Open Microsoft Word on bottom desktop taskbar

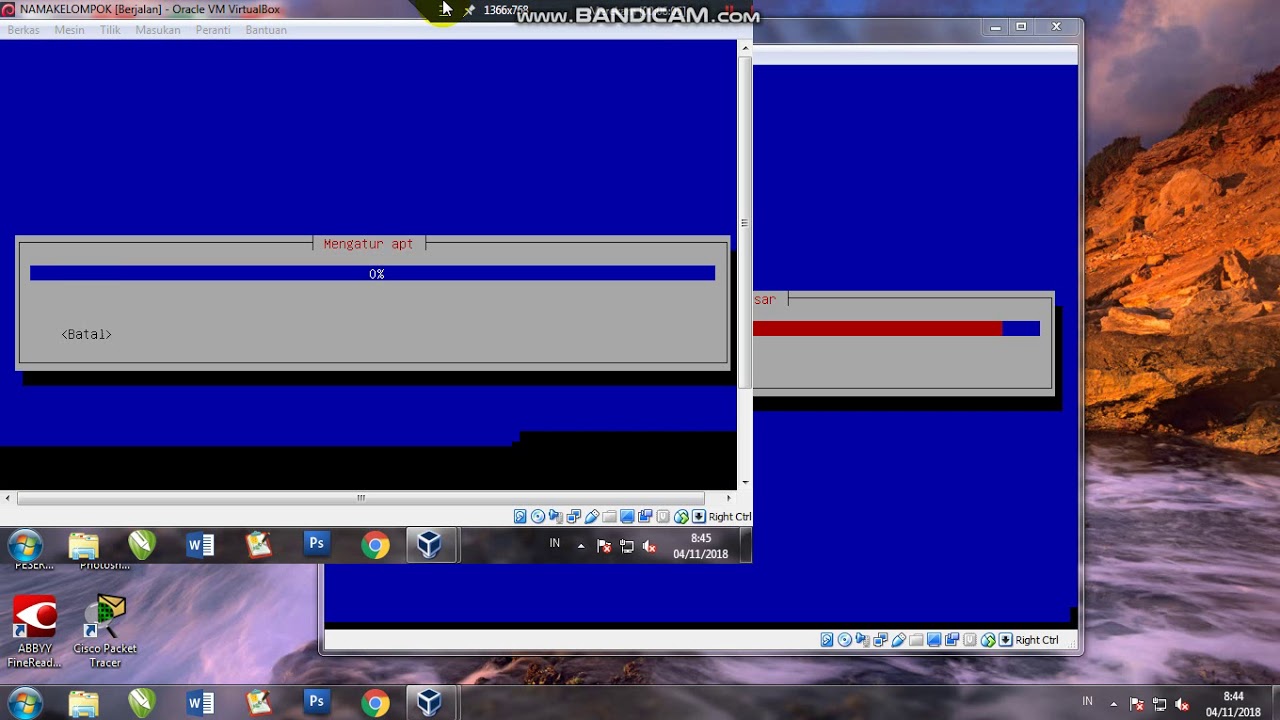tap(200, 703)
